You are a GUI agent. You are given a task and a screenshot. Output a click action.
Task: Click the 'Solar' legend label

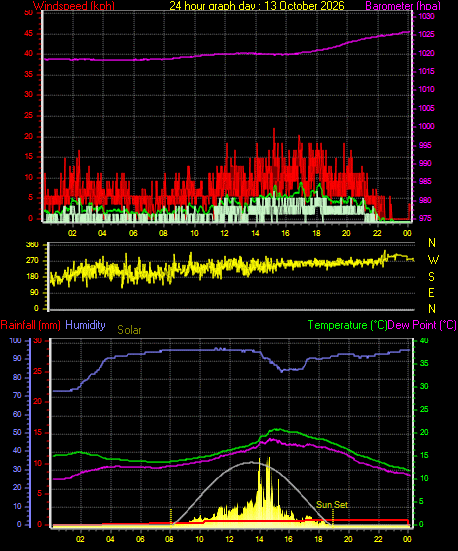129,330
